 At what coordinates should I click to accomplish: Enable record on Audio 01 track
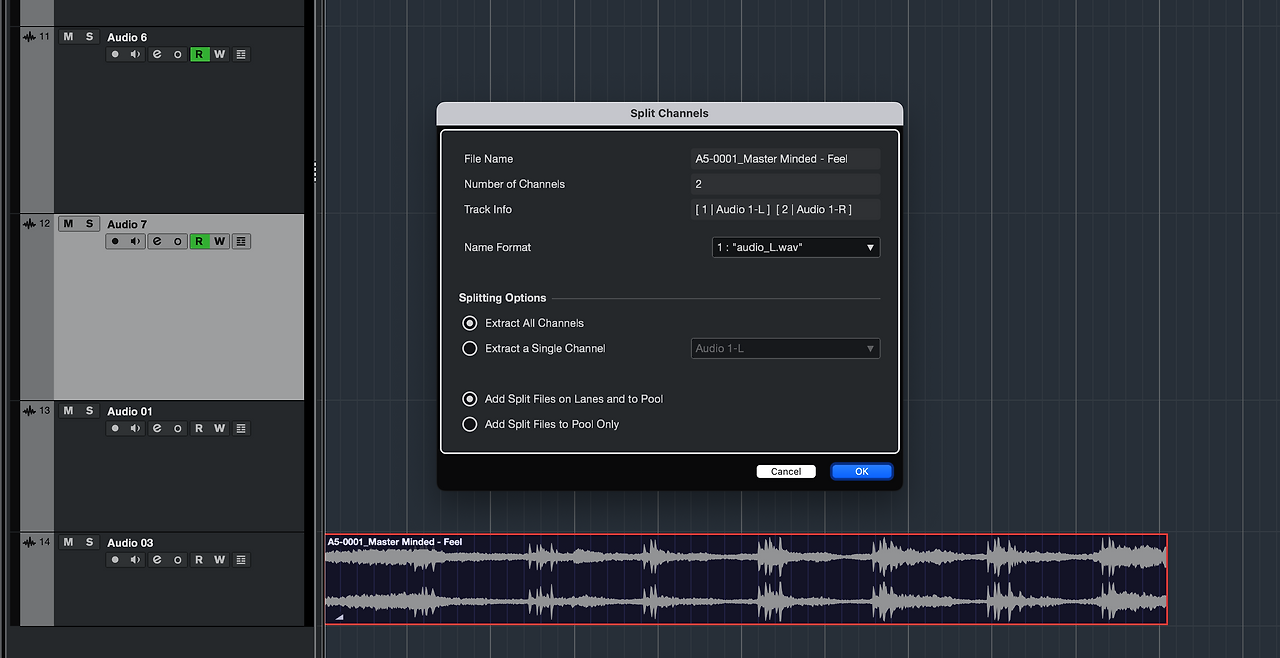coord(115,428)
